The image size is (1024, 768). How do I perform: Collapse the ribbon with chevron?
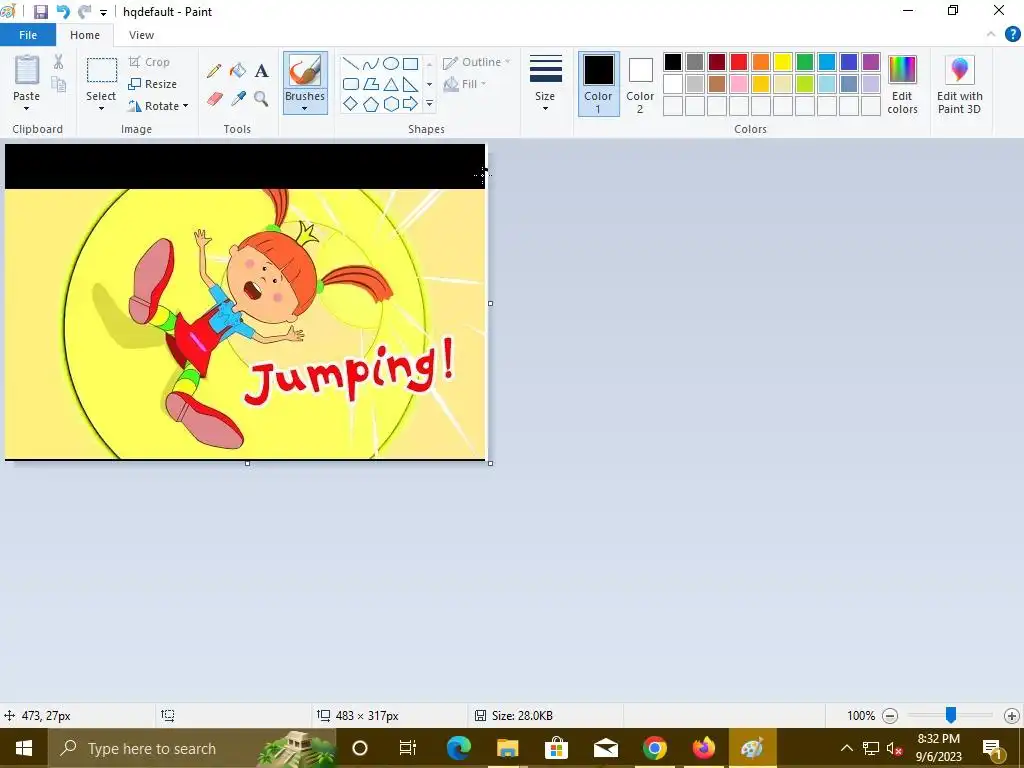point(991,34)
